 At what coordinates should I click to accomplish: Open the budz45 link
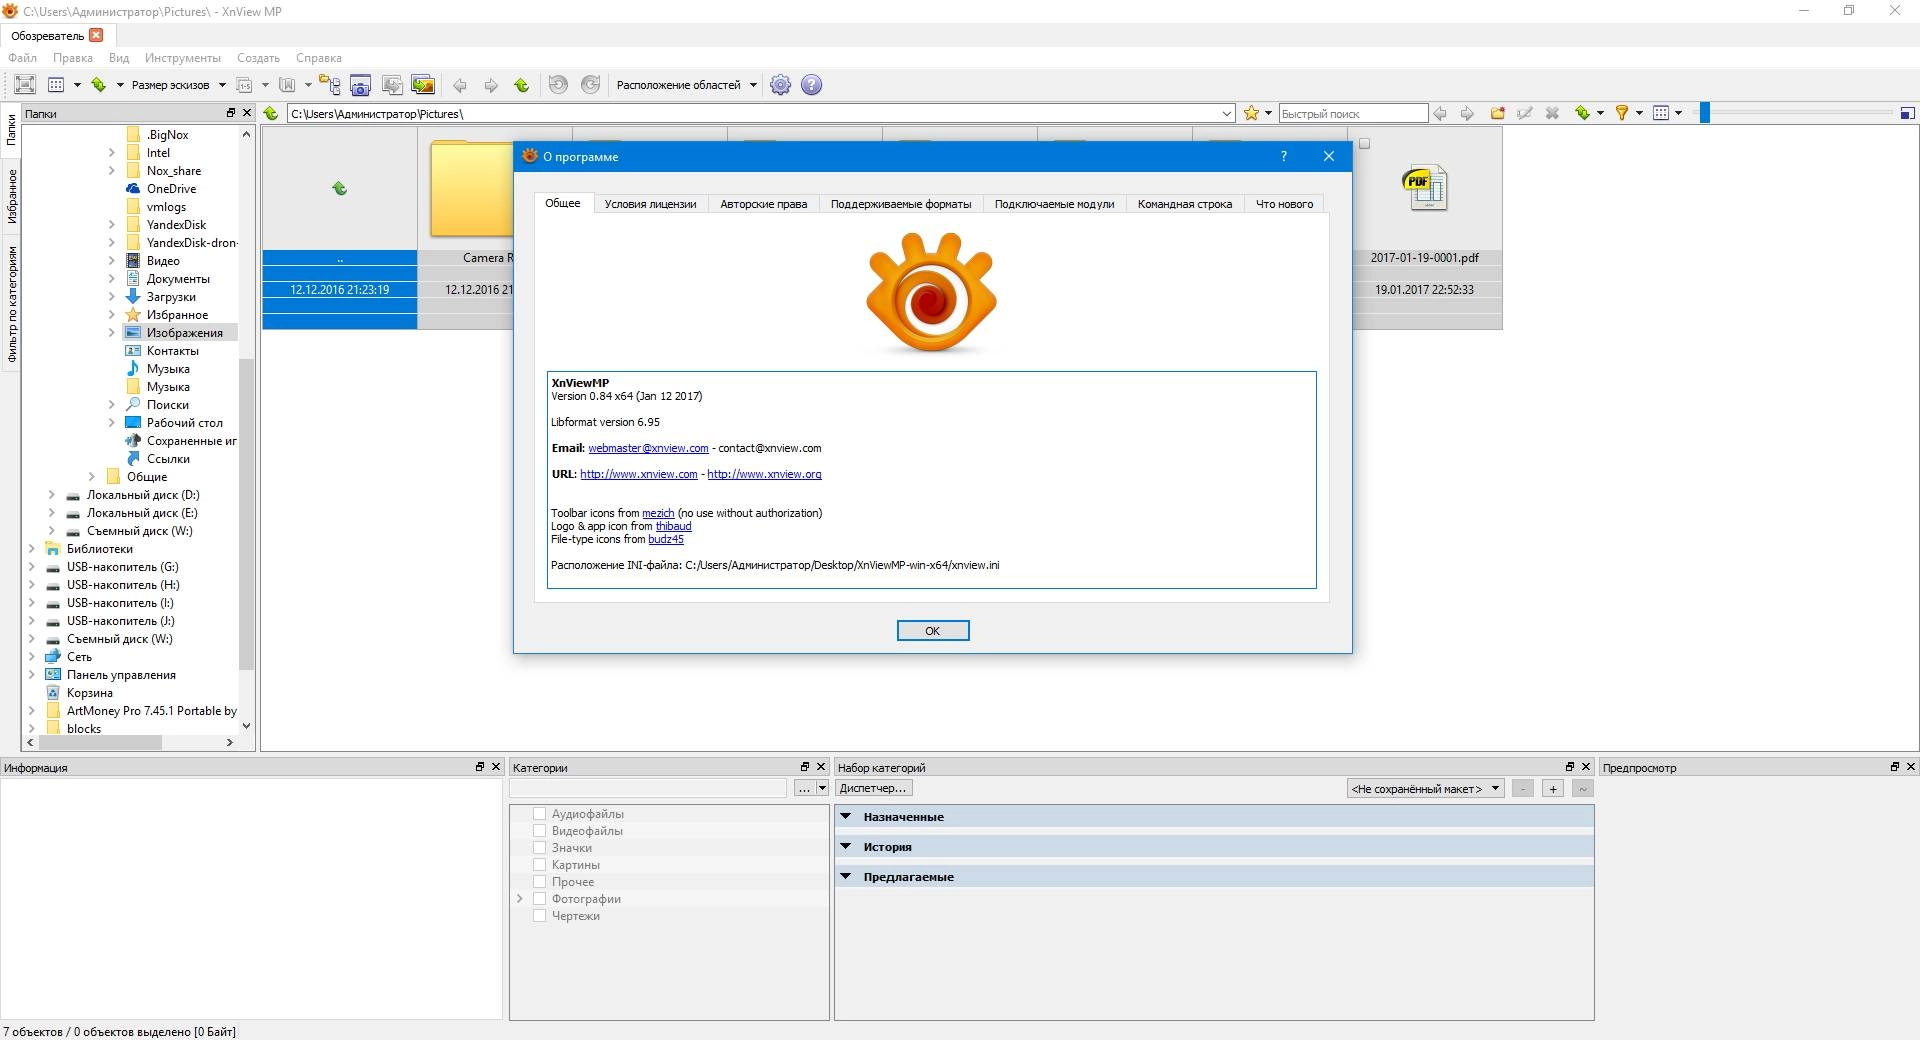(x=666, y=539)
